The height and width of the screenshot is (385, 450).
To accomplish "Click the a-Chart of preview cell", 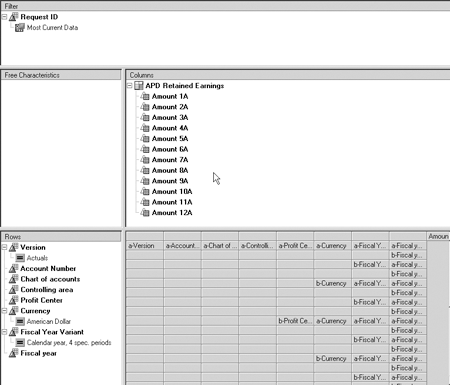I will click(220, 246).
